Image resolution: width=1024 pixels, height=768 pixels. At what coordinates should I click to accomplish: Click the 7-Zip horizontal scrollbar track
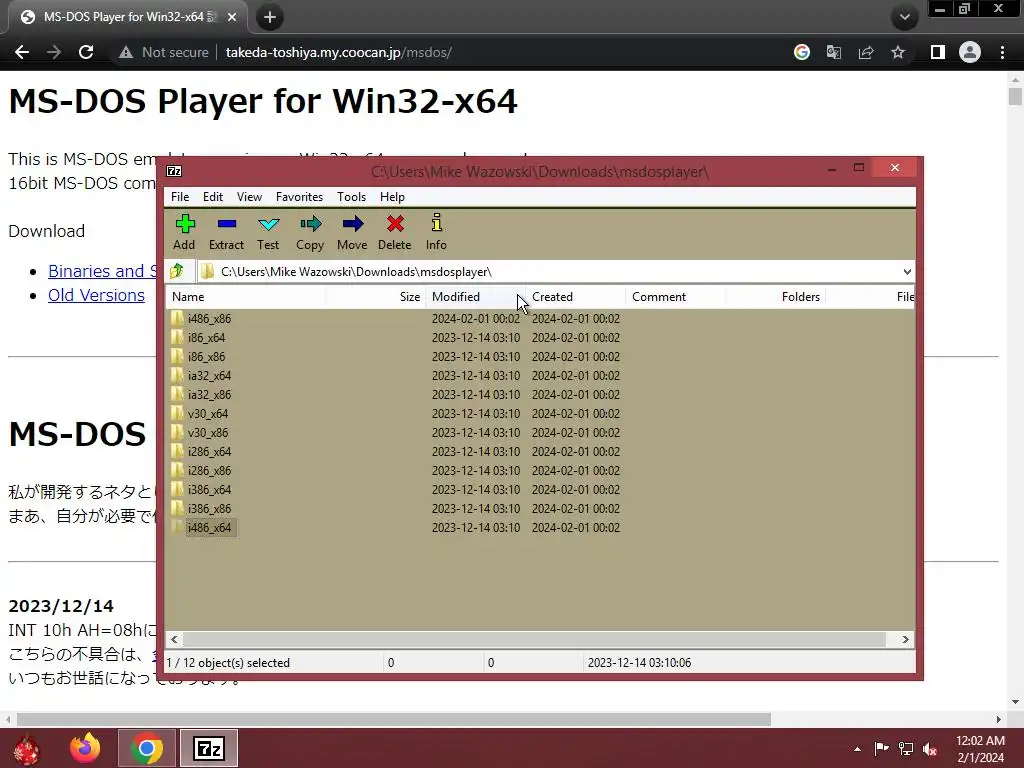pyautogui.click(x=539, y=639)
